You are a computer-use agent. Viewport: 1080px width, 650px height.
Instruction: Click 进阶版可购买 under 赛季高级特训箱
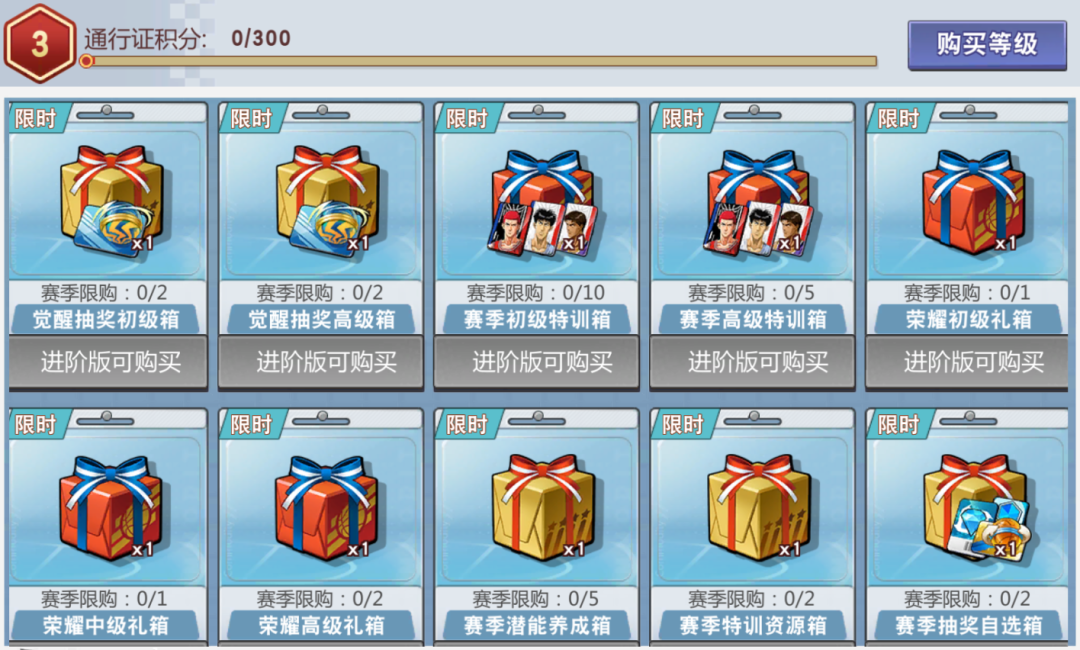click(756, 361)
